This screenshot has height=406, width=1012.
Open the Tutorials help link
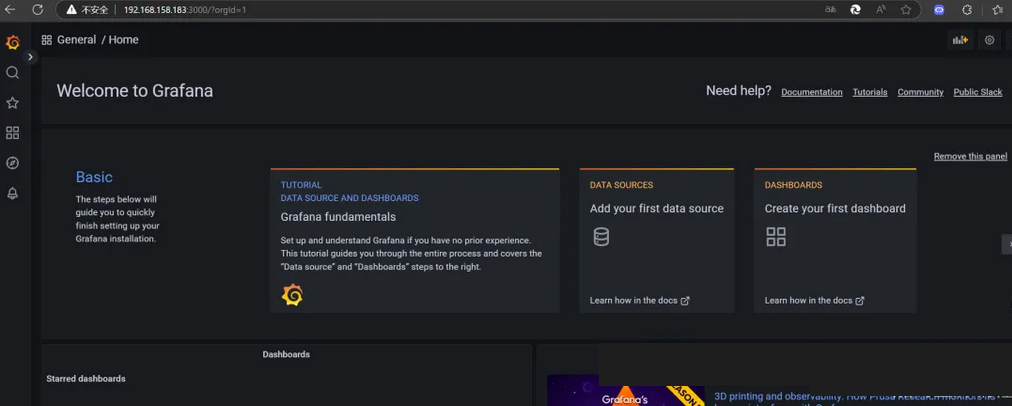click(870, 92)
